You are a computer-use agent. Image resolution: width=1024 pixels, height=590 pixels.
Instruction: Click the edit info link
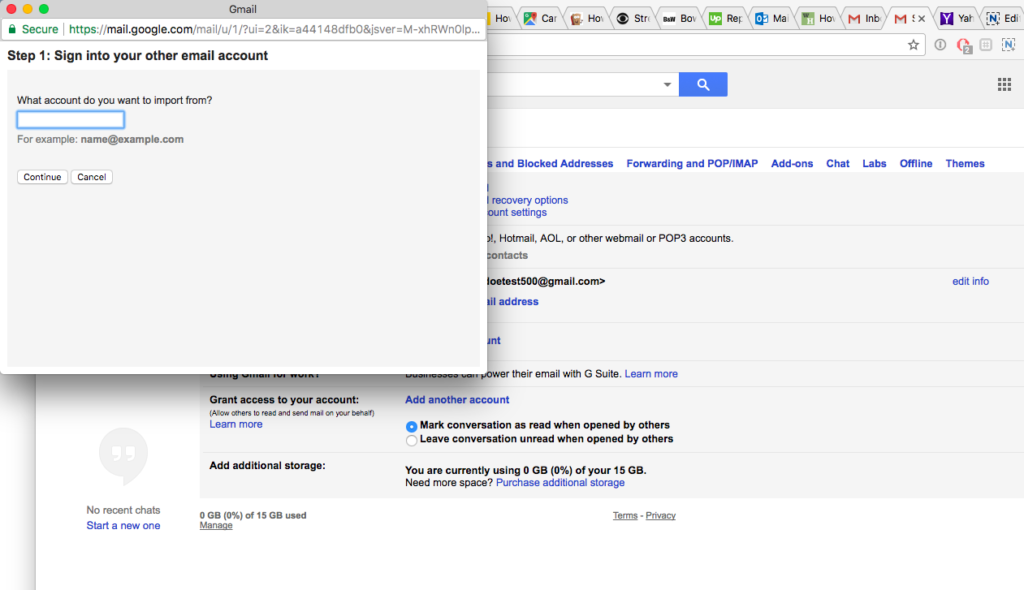[x=970, y=282]
